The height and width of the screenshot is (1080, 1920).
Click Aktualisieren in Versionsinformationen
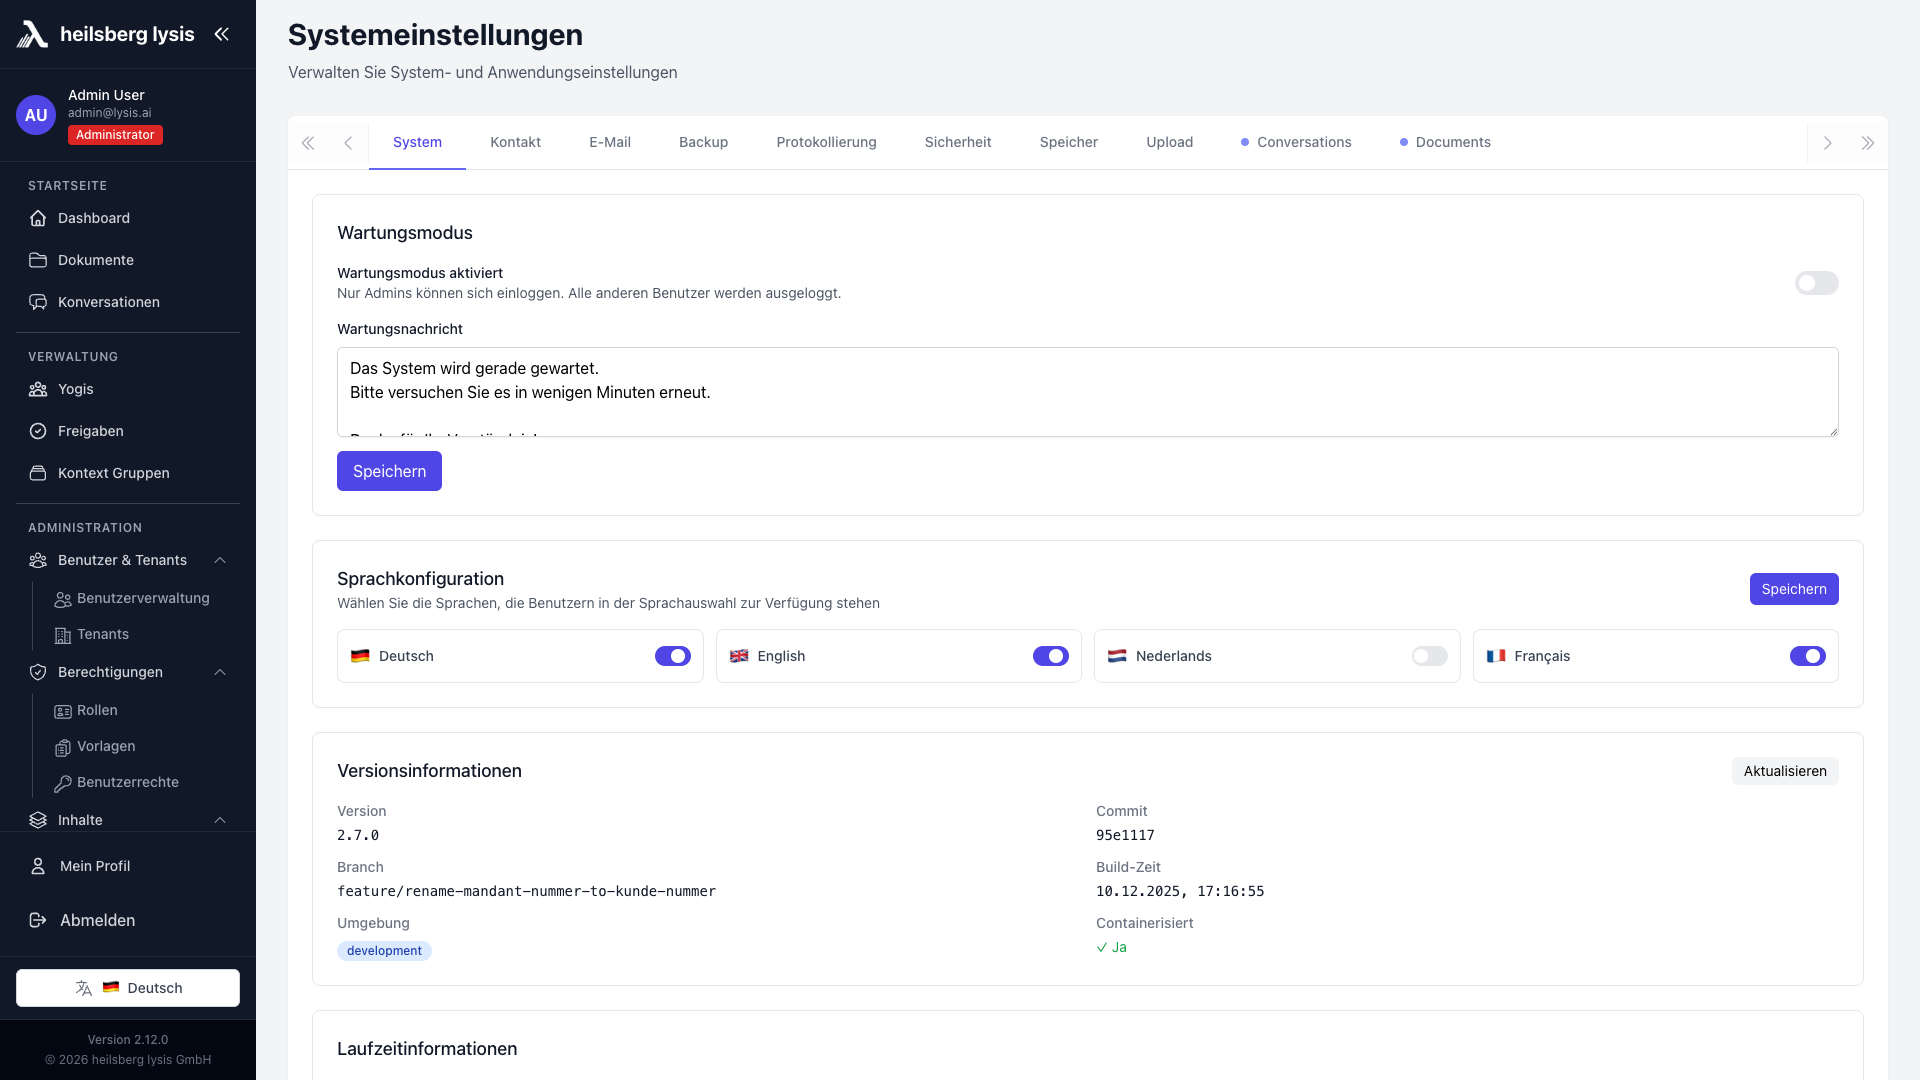[x=1784, y=771]
